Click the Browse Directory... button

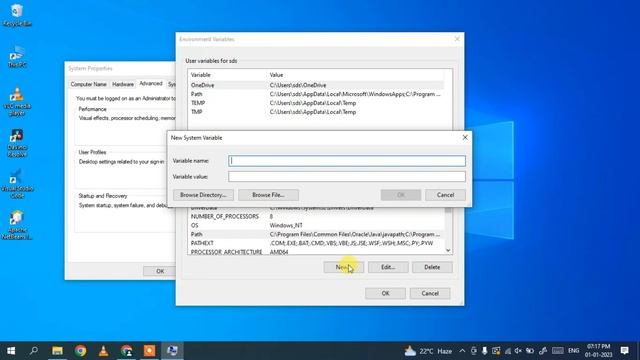(x=203, y=195)
